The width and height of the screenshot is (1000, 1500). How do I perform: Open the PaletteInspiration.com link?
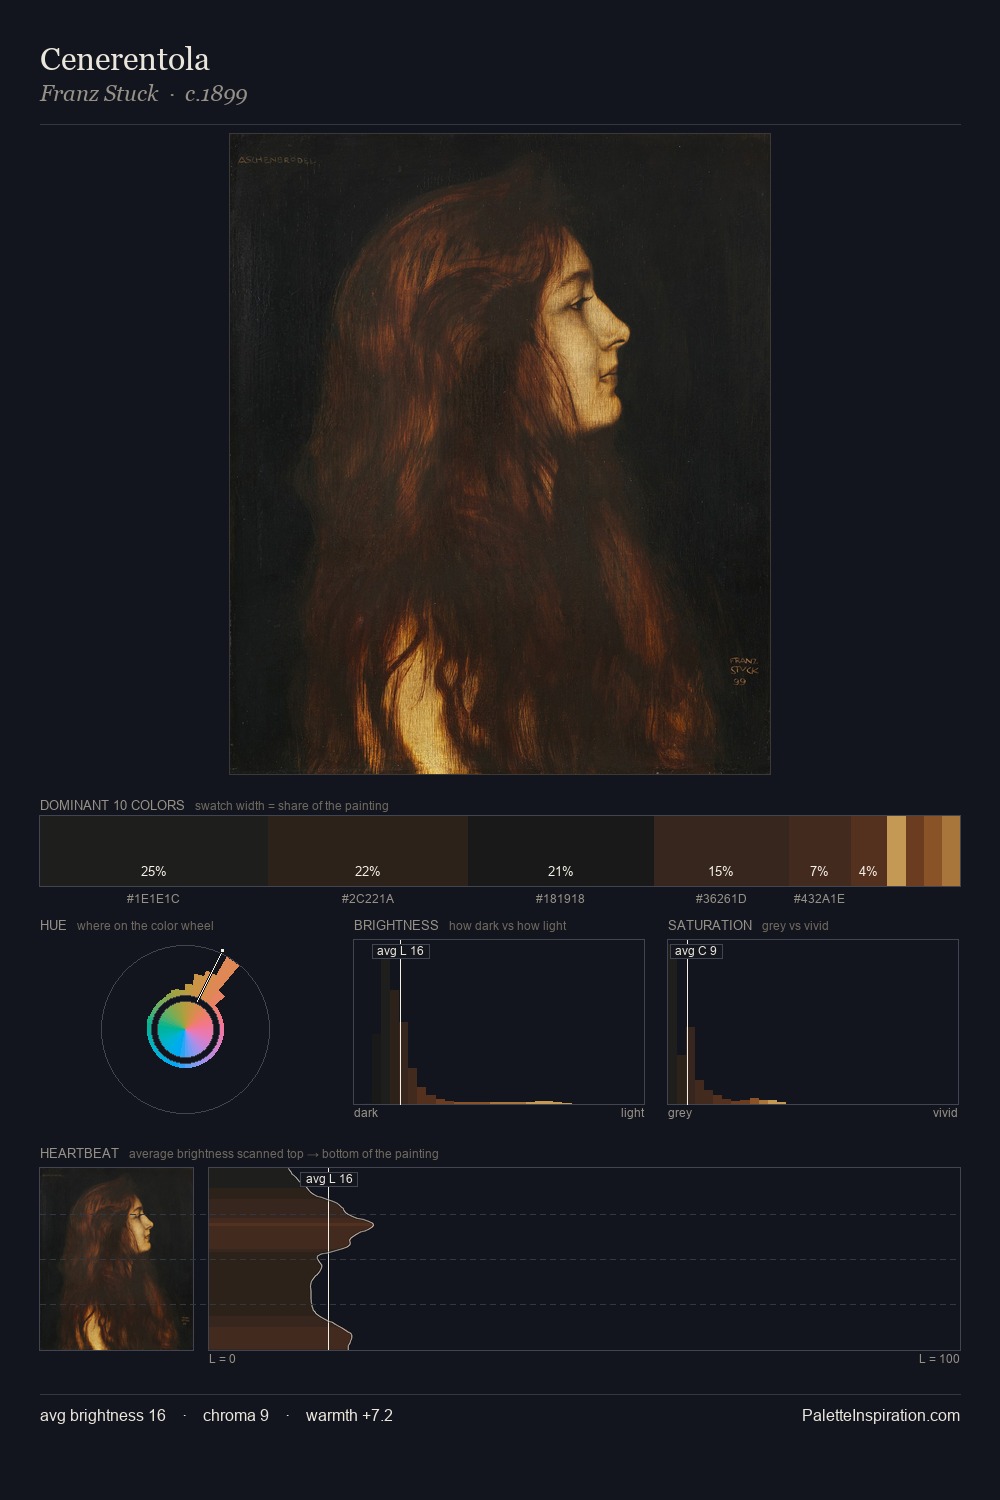[881, 1416]
